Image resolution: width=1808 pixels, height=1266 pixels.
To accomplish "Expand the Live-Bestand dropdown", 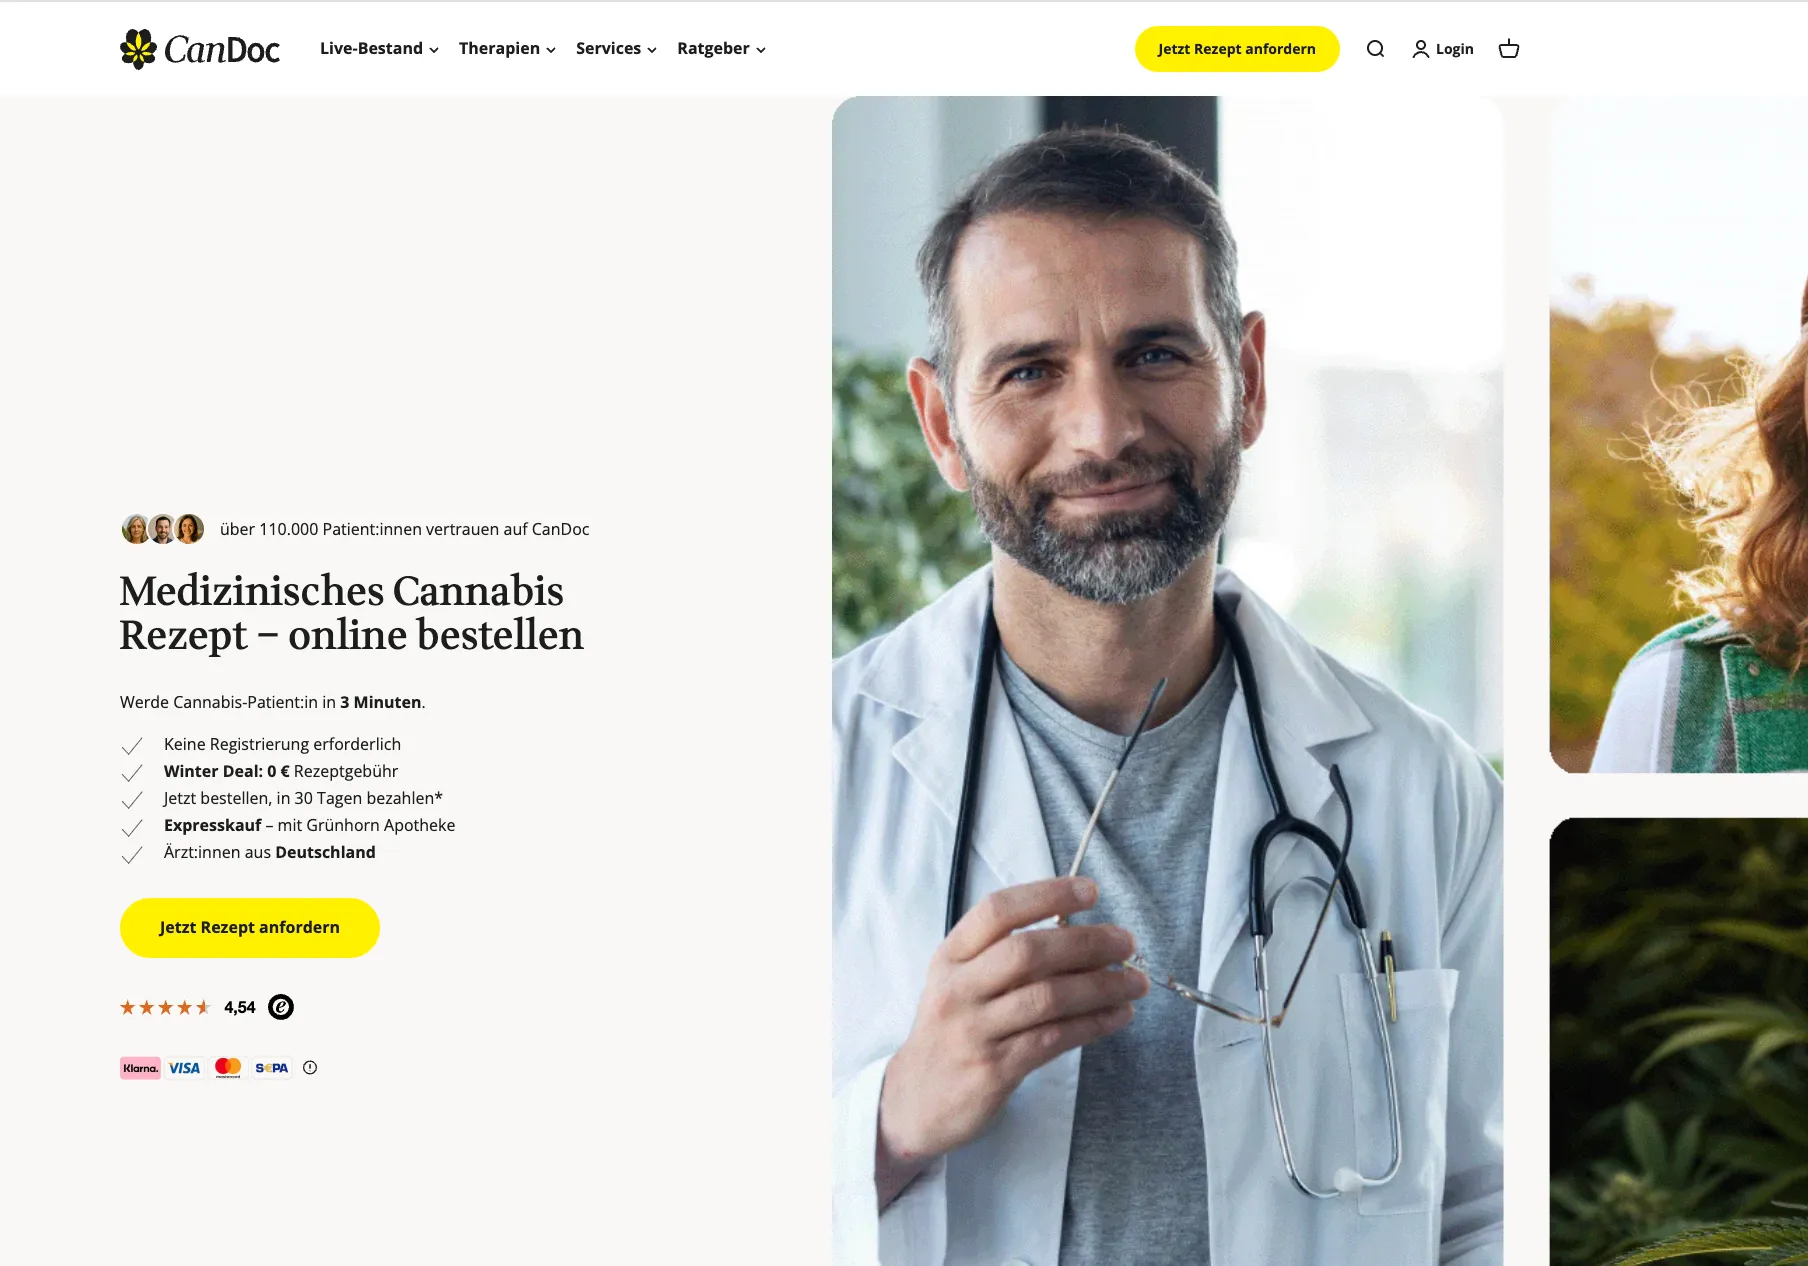I will pos(379,49).
